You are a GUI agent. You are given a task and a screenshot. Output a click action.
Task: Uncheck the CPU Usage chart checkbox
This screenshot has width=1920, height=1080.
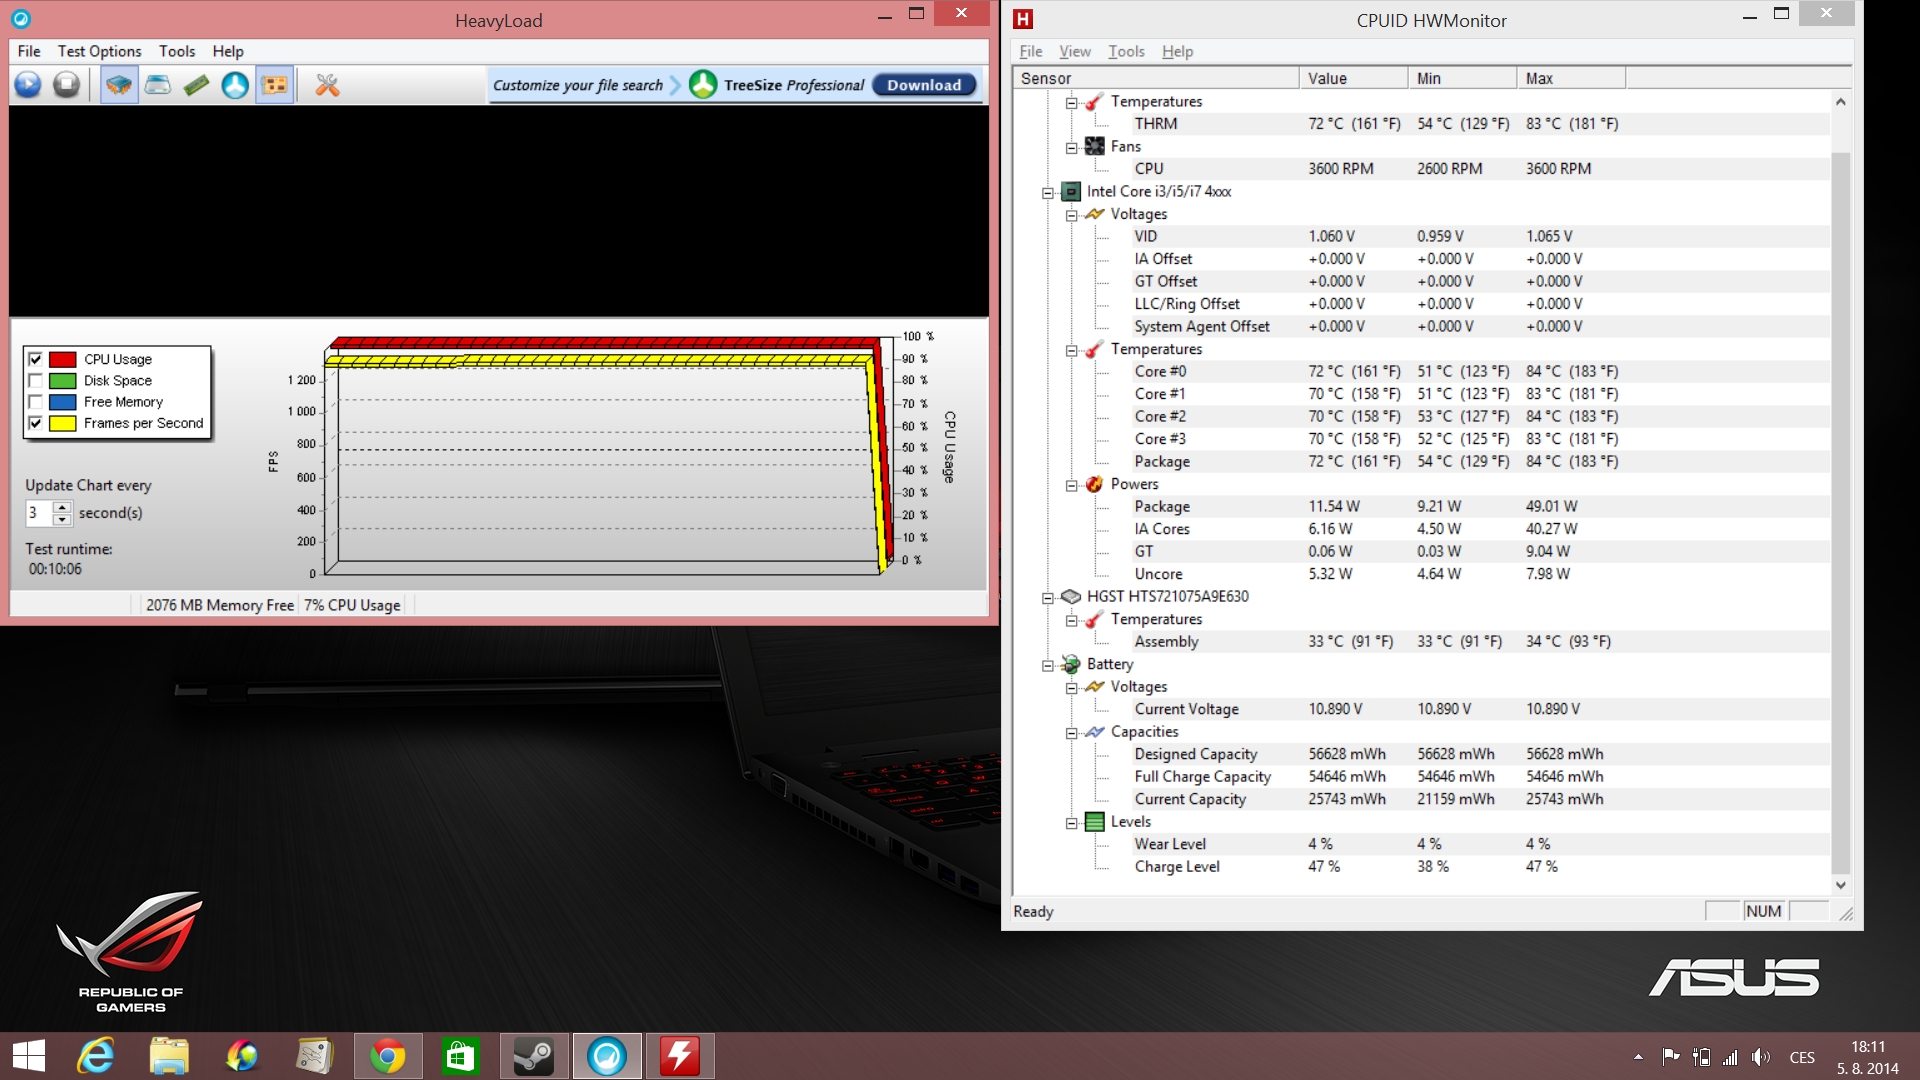point(36,359)
